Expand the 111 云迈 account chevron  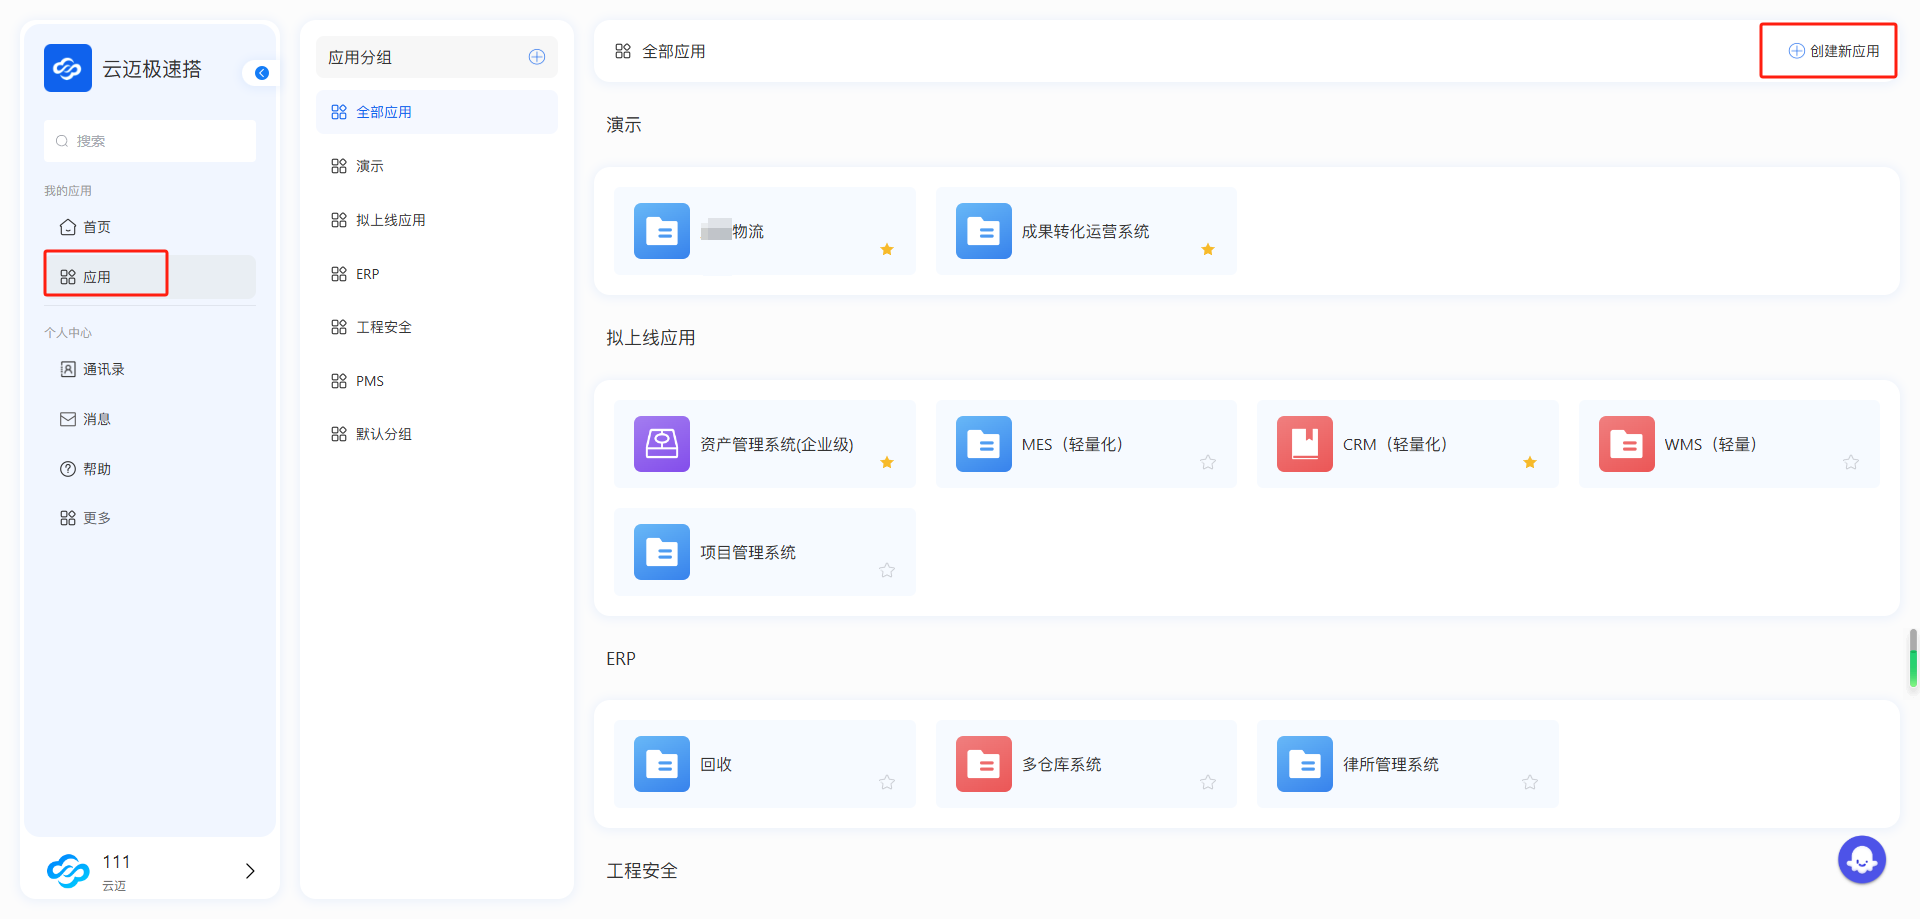(250, 871)
